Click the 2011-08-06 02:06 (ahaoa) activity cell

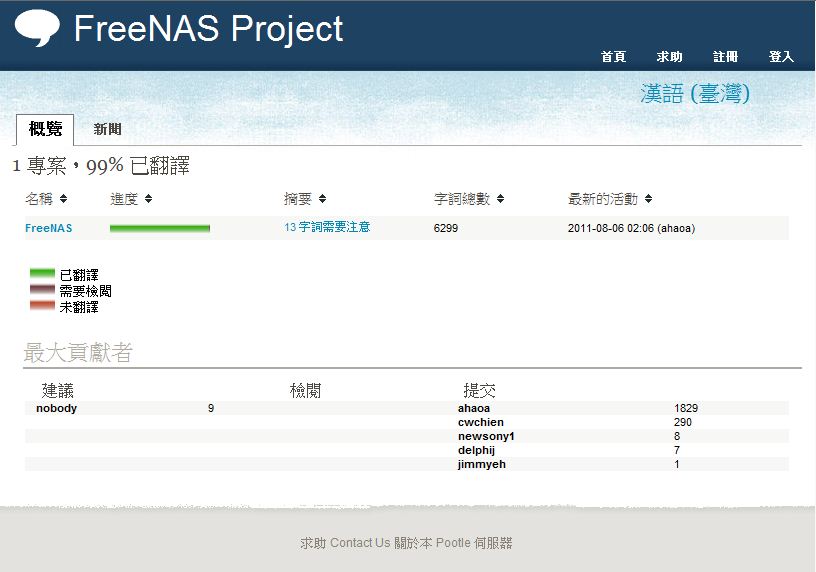(631, 228)
